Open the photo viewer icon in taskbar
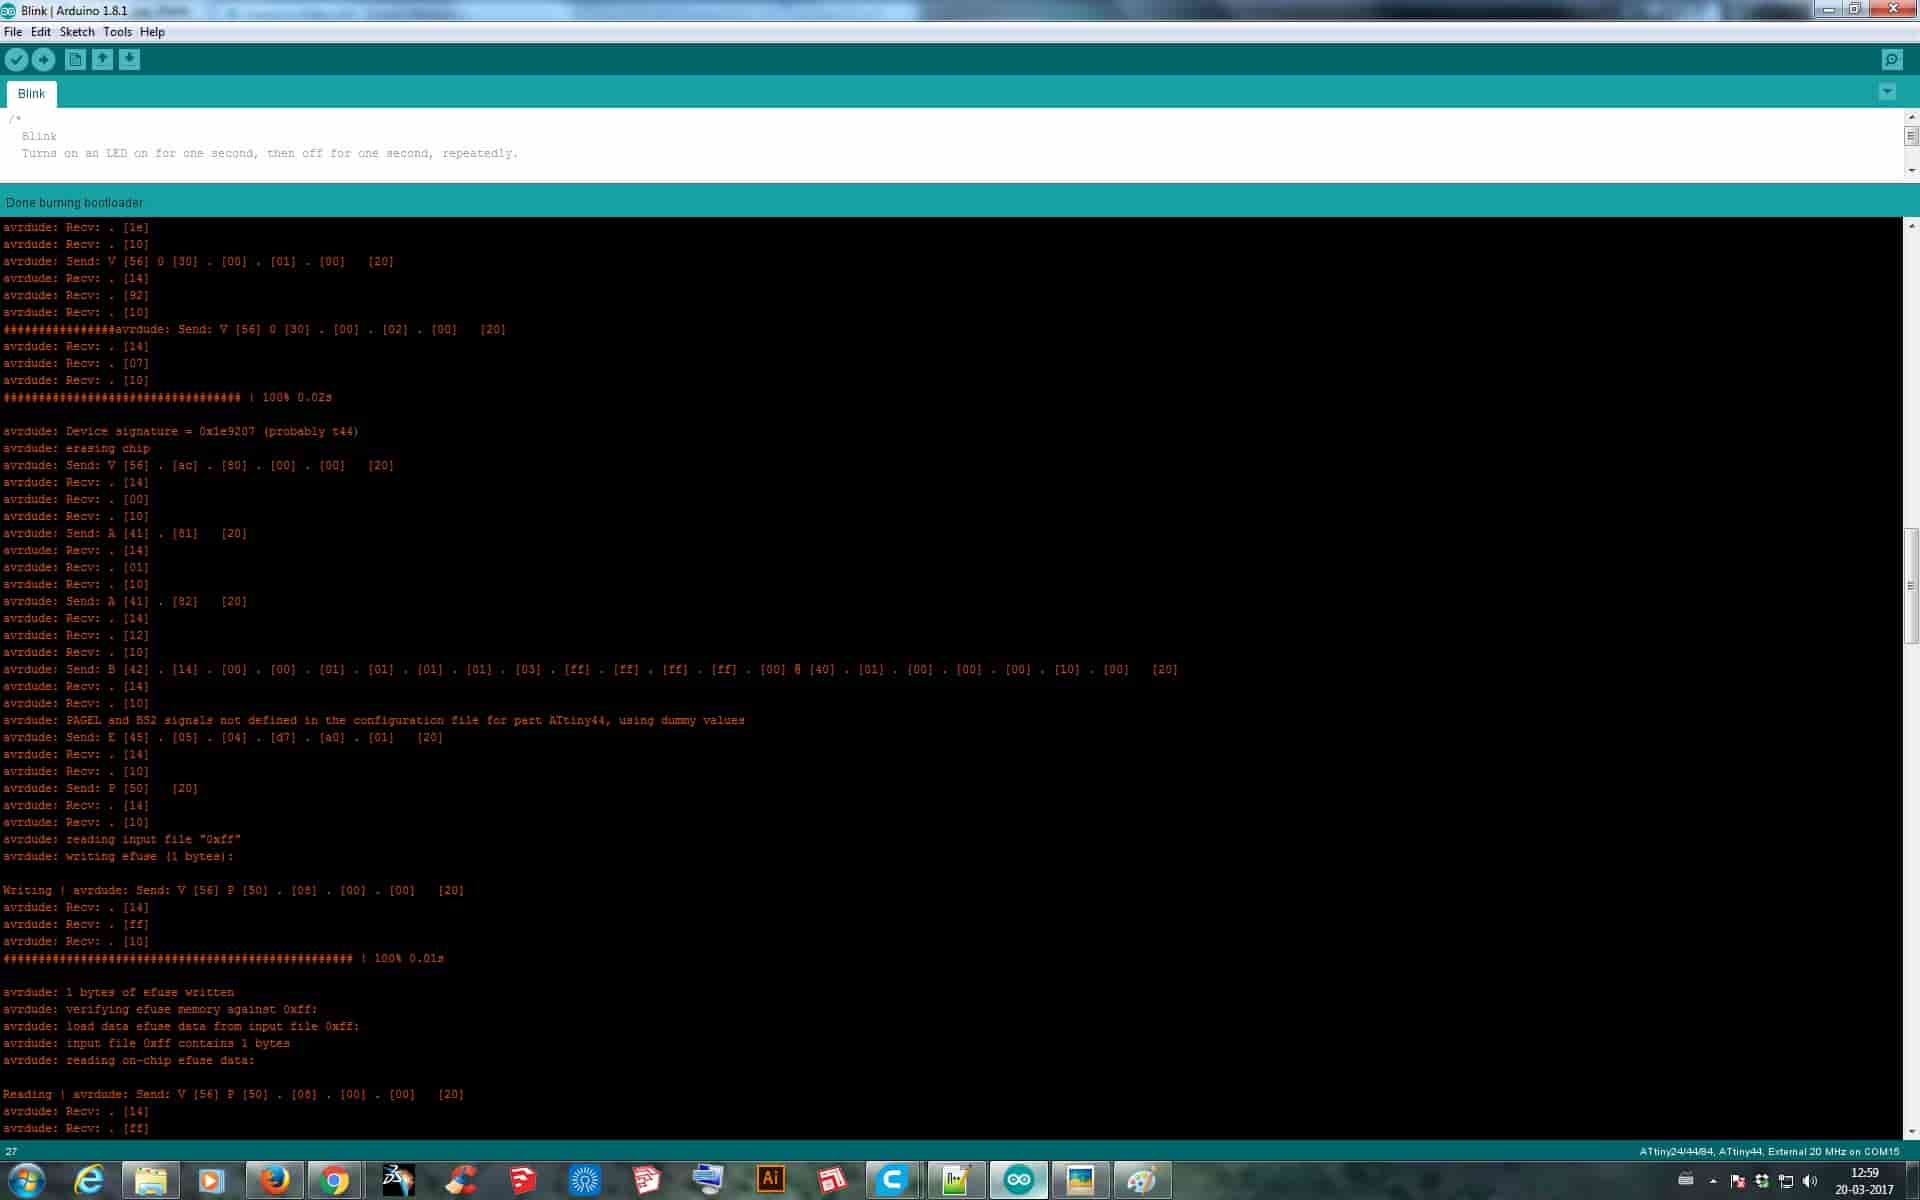This screenshot has width=1920, height=1200. pyautogui.click(x=1080, y=1181)
